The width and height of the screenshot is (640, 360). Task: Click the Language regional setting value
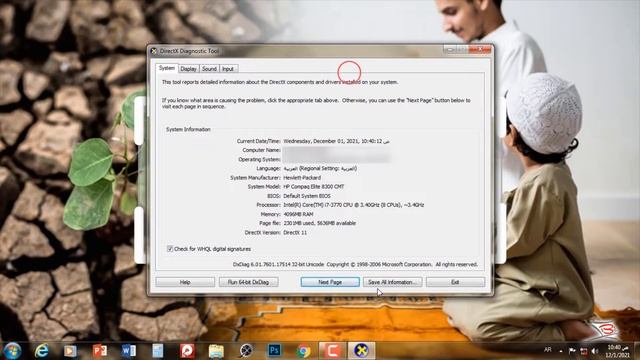[320, 169]
